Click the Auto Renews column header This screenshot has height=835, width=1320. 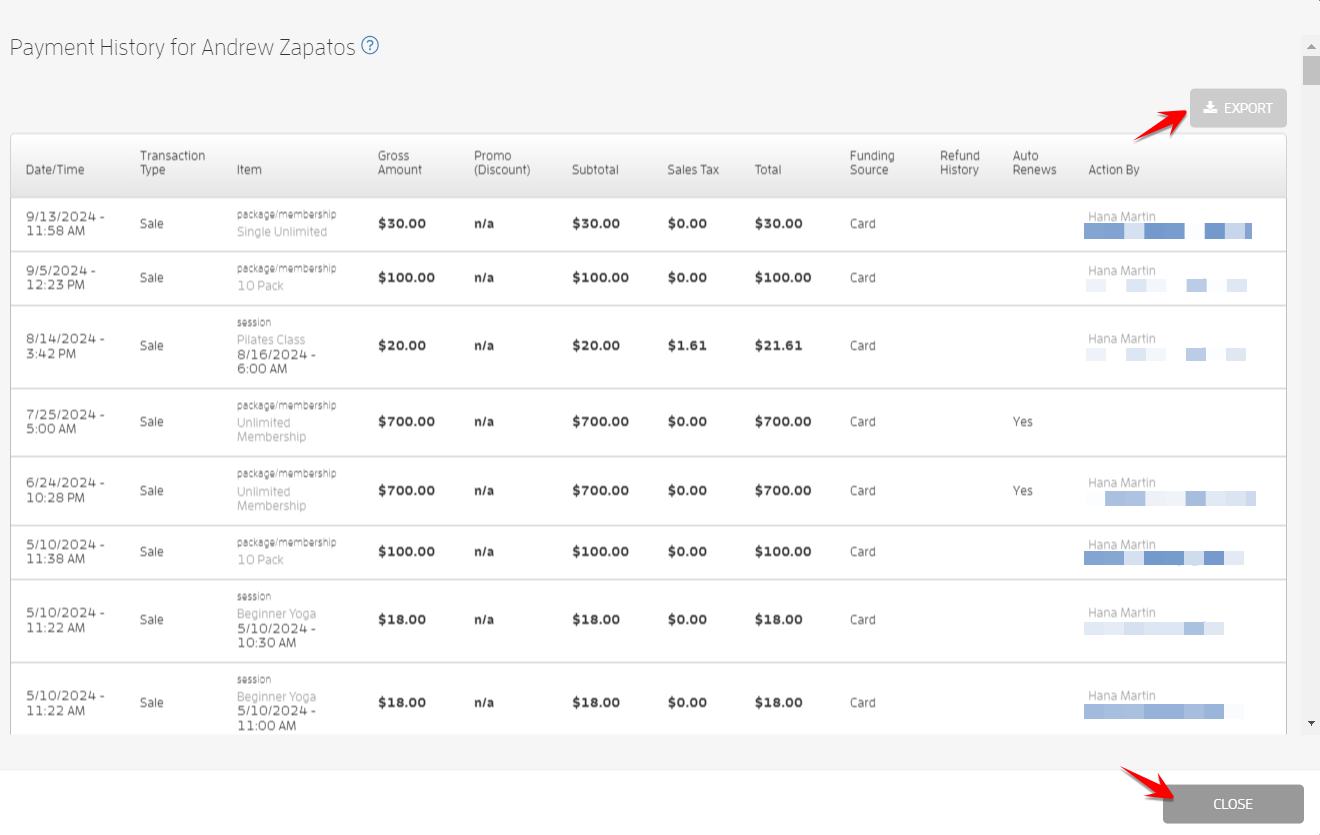(1034, 163)
